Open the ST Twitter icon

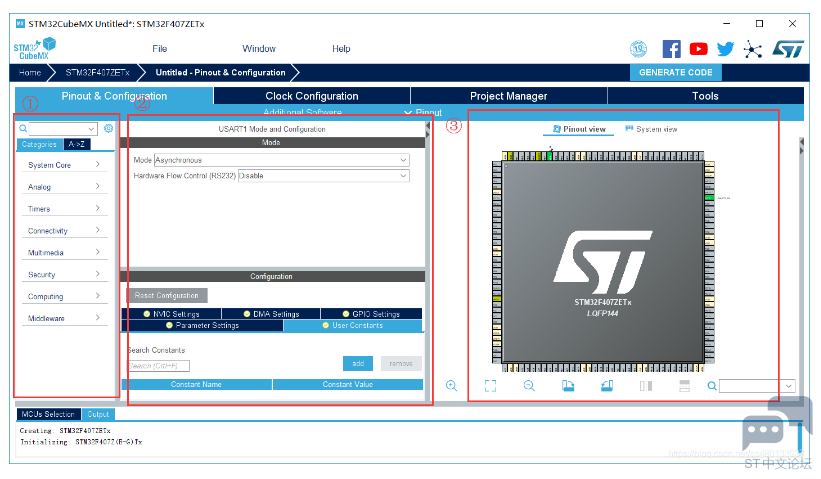[x=725, y=49]
